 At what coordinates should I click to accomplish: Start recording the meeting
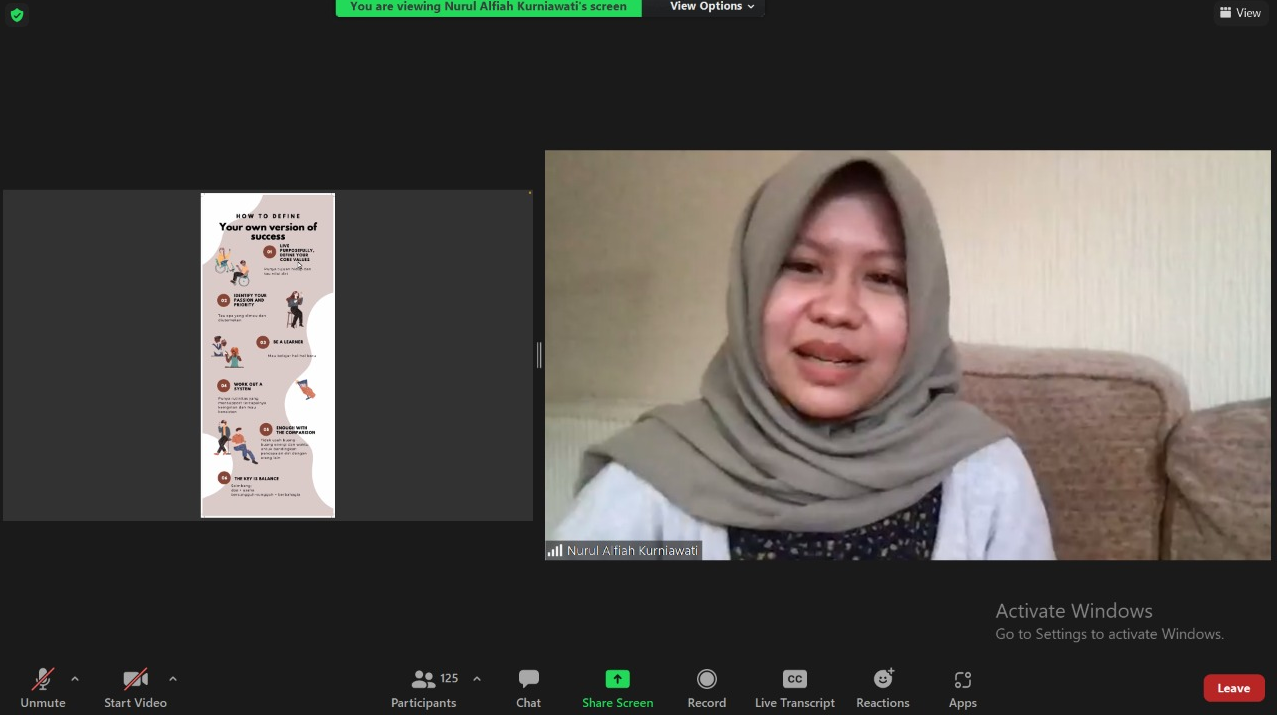tap(706, 688)
